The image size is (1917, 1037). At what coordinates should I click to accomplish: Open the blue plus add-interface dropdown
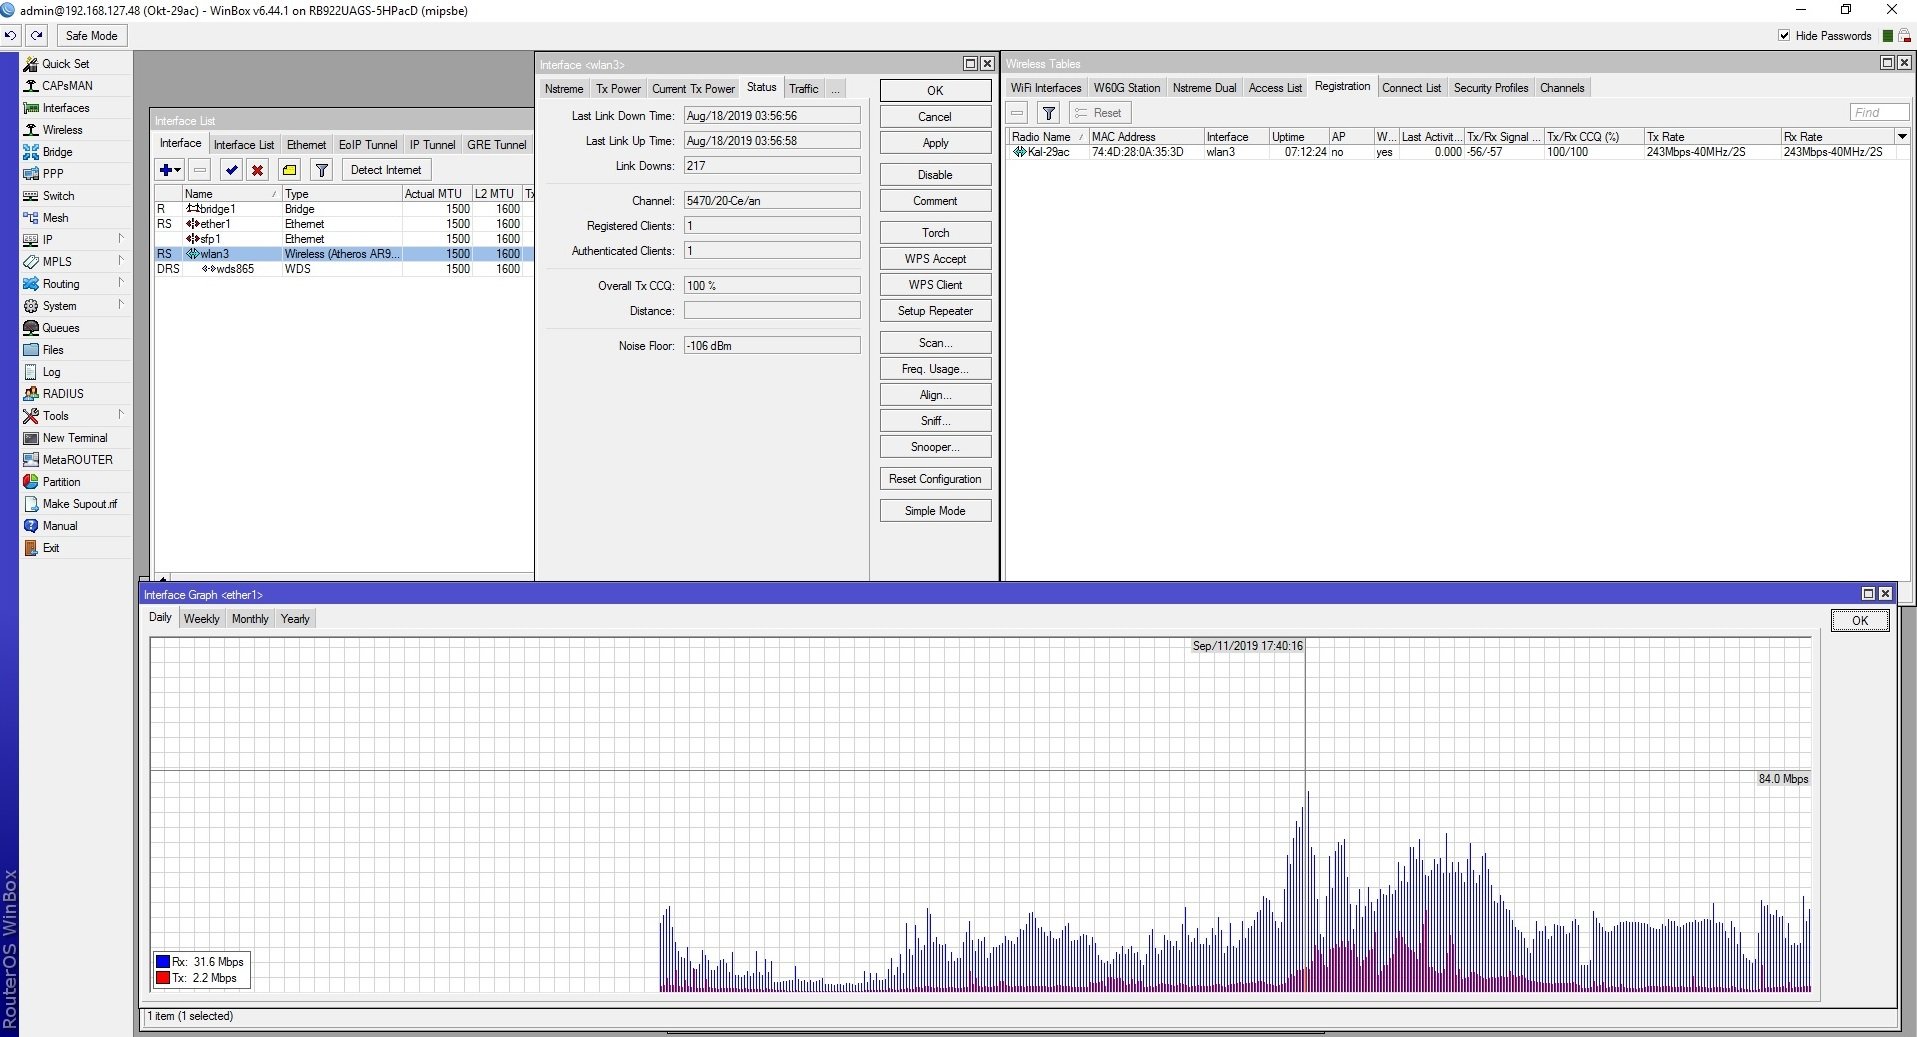coord(170,170)
